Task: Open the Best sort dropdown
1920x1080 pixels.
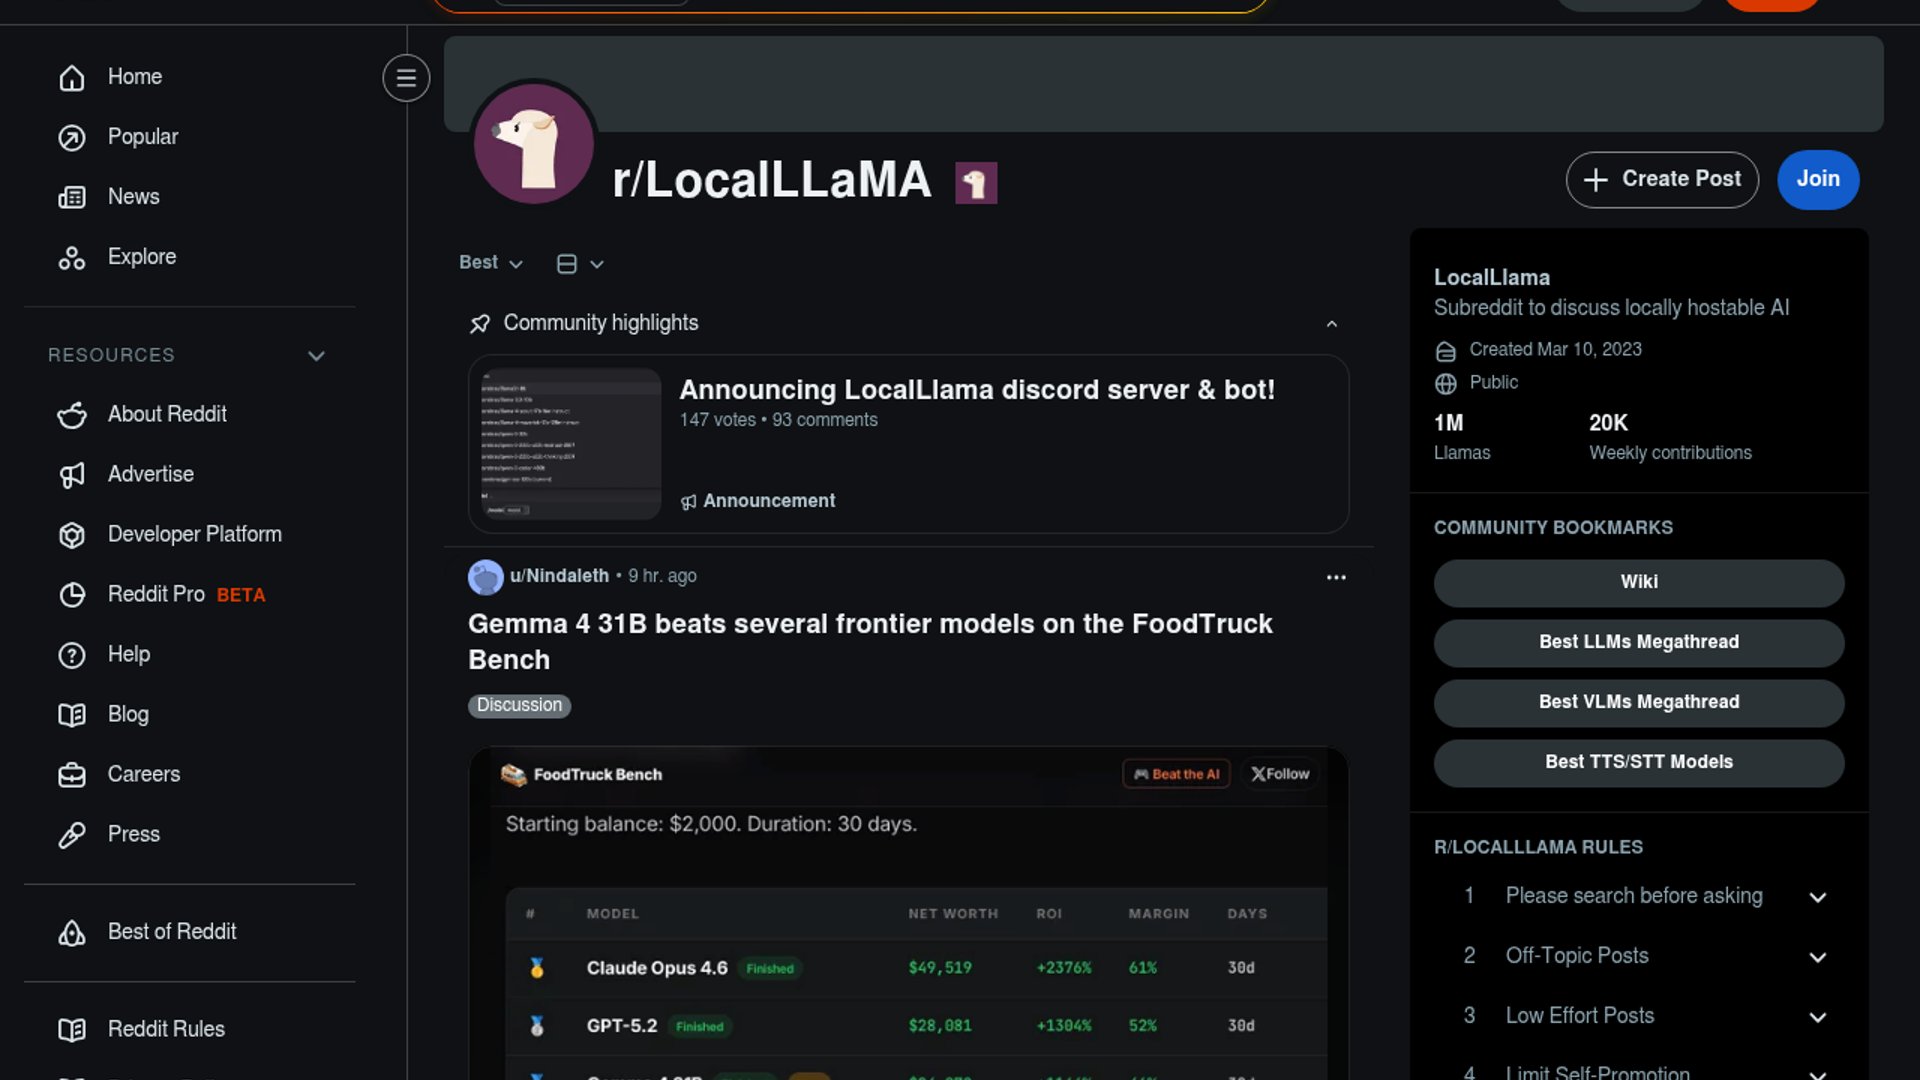Action: [x=490, y=263]
